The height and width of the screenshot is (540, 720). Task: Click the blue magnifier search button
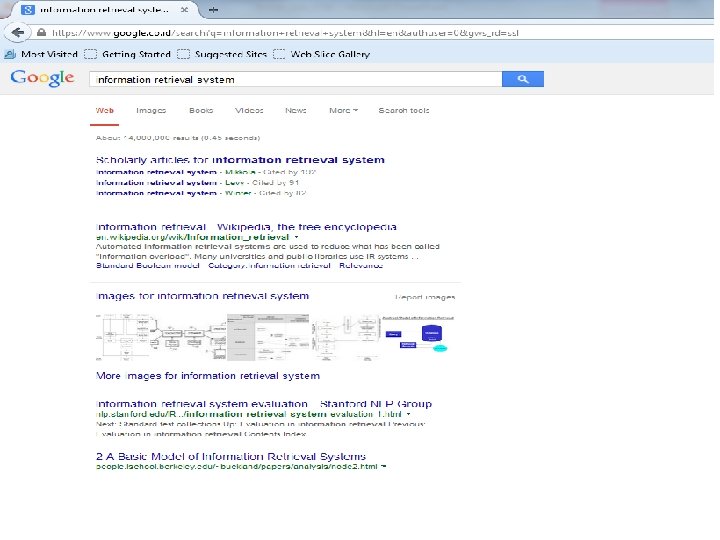523,79
